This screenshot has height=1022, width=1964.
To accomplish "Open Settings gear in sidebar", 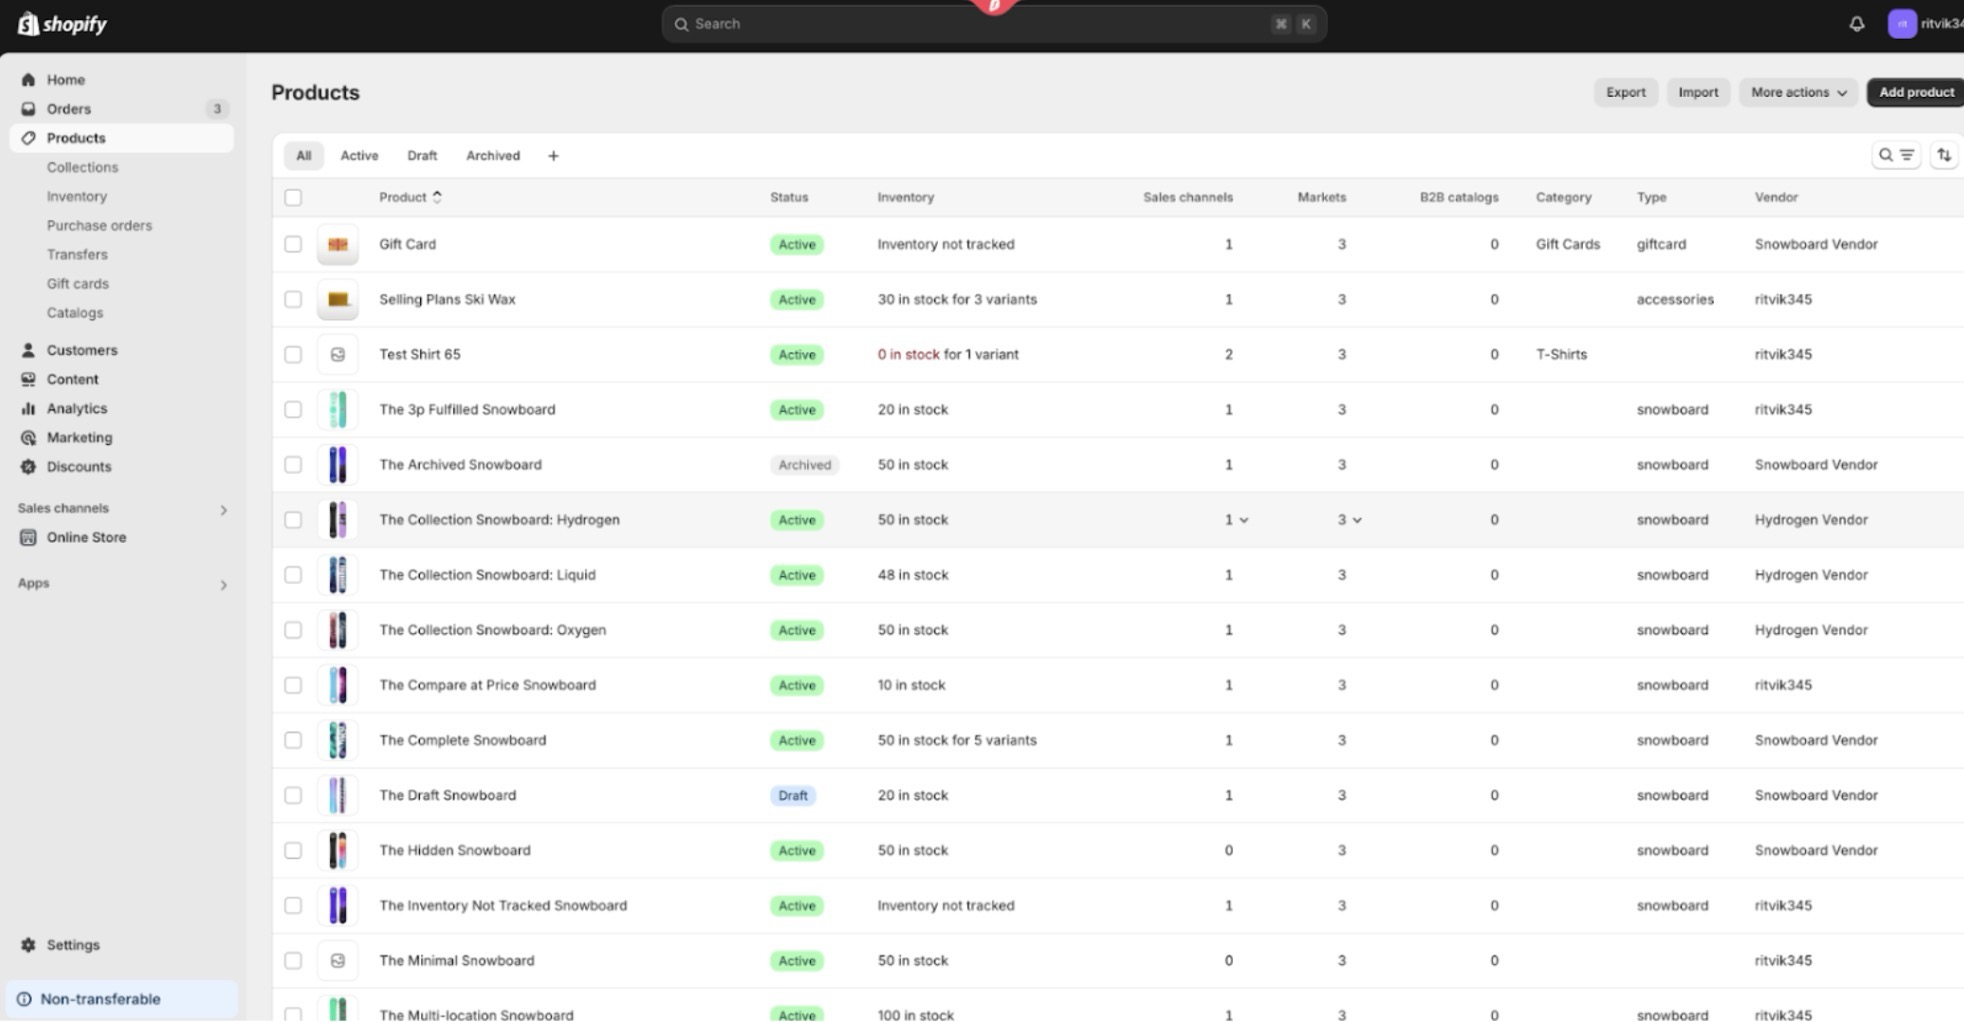I will tap(72, 944).
